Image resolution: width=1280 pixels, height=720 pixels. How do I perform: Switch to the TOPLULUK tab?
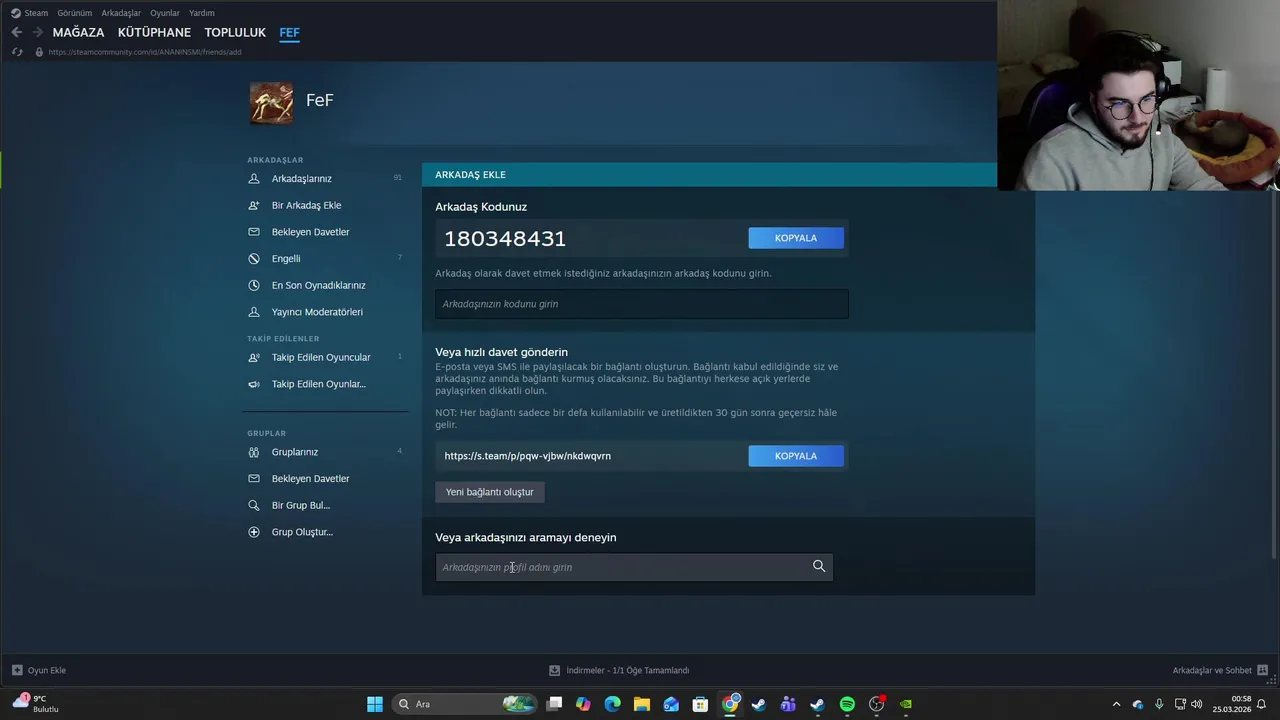point(235,33)
